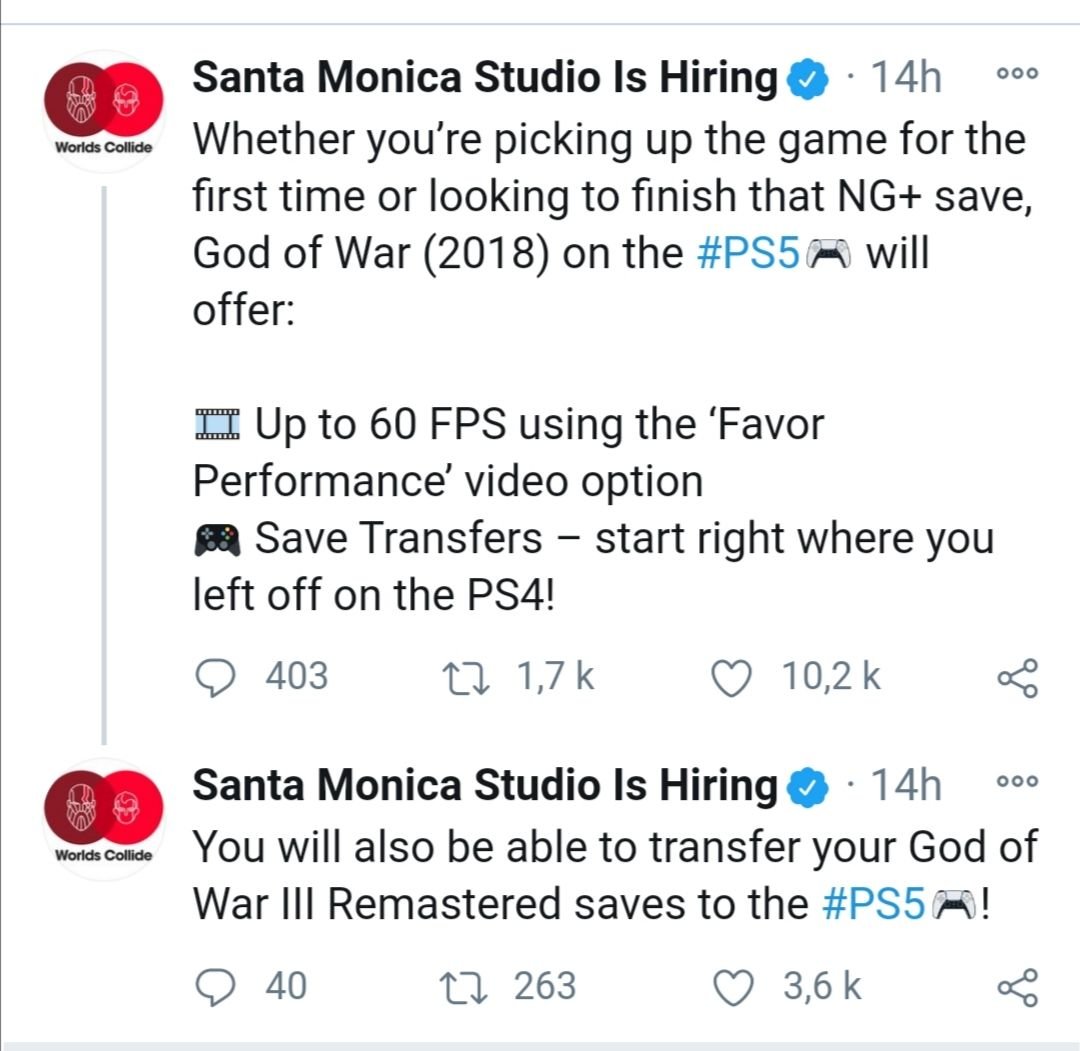Share the first tweet about 60 FPS
The image size is (1080, 1051).
pyautogui.click(x=1017, y=678)
